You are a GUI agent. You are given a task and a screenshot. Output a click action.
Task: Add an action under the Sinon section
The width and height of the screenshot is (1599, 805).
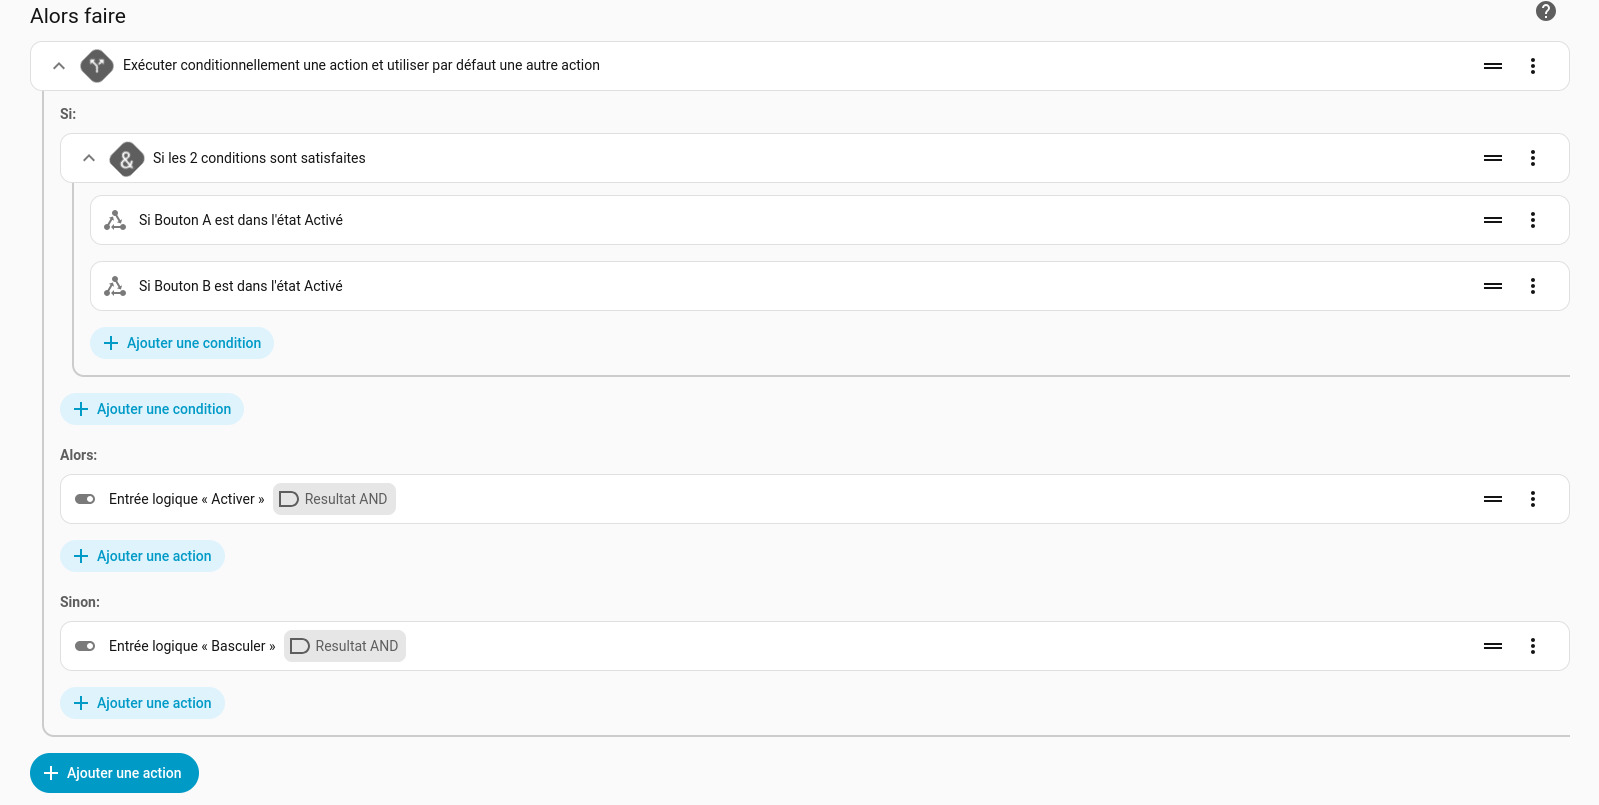(142, 703)
